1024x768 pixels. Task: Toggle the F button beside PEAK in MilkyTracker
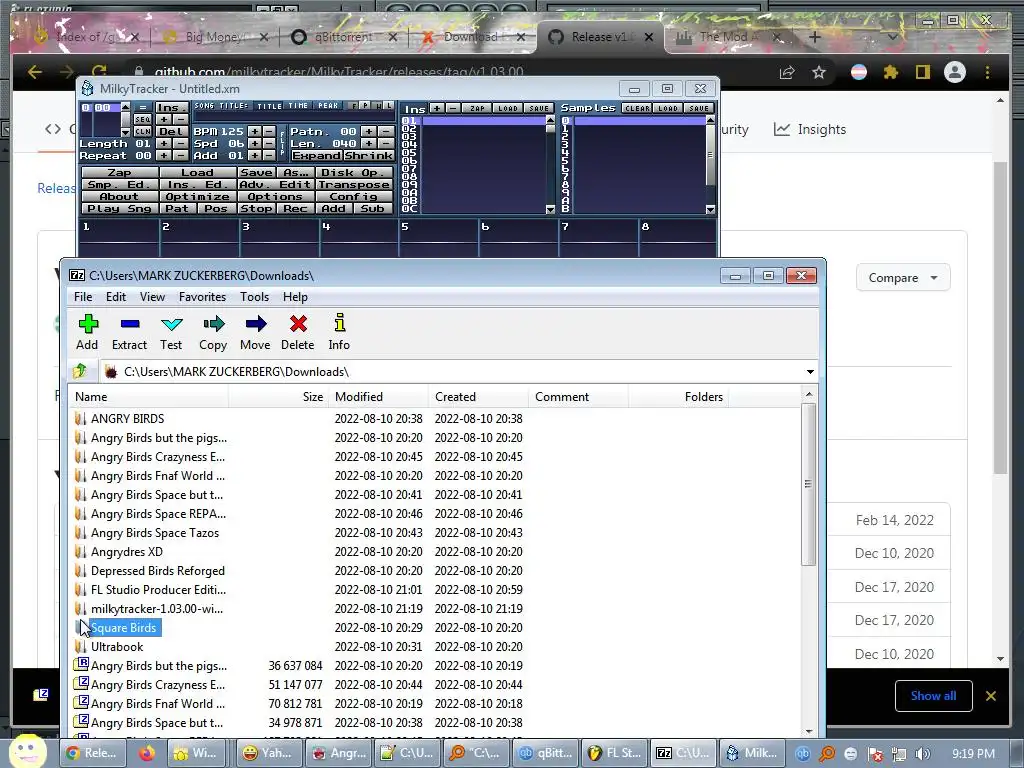coord(355,106)
